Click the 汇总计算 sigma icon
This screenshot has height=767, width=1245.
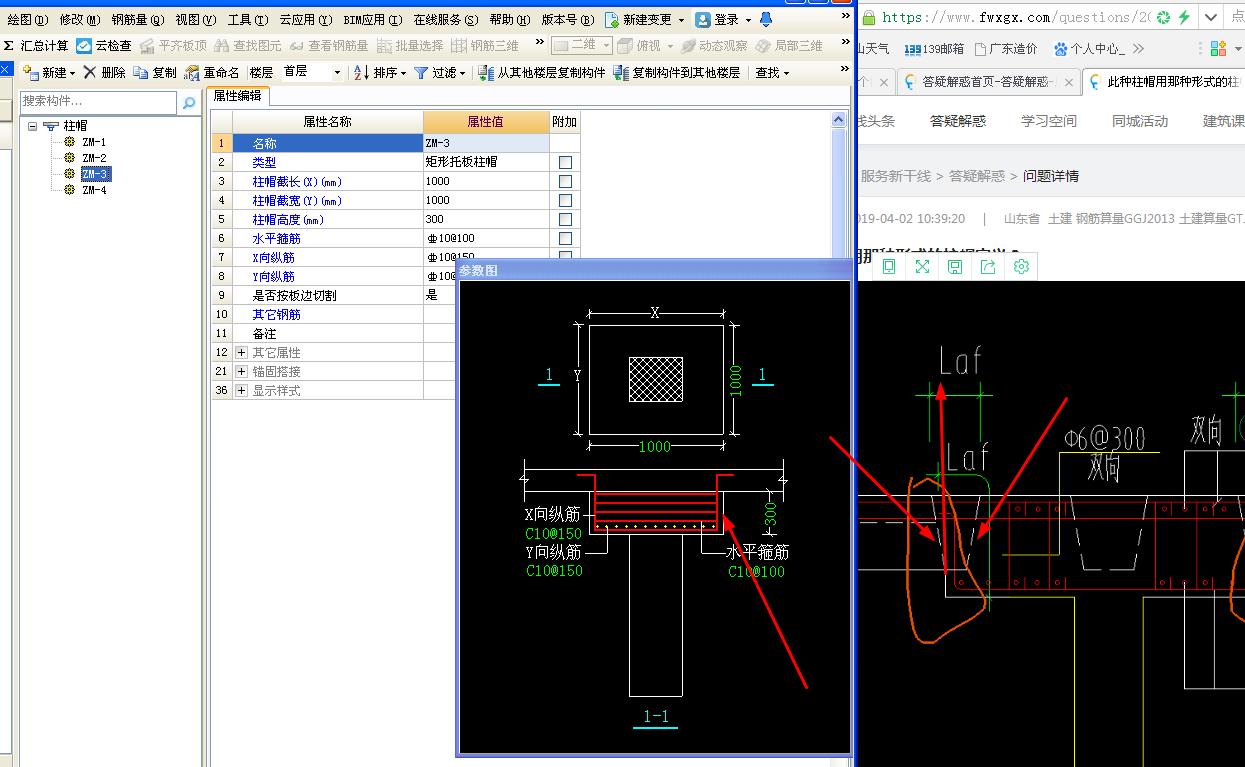(9, 46)
